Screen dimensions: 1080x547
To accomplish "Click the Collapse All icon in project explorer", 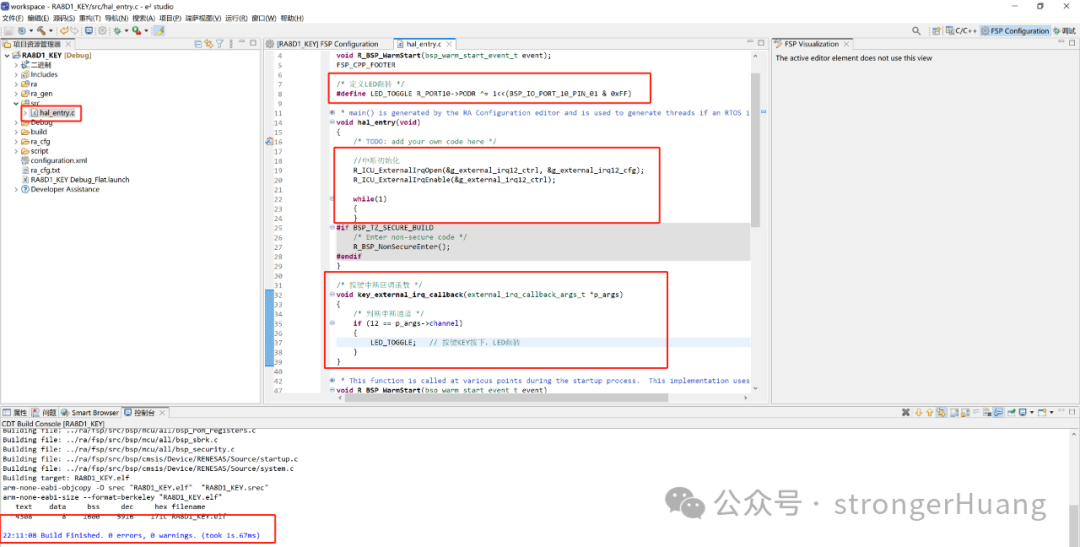I will click(198, 43).
